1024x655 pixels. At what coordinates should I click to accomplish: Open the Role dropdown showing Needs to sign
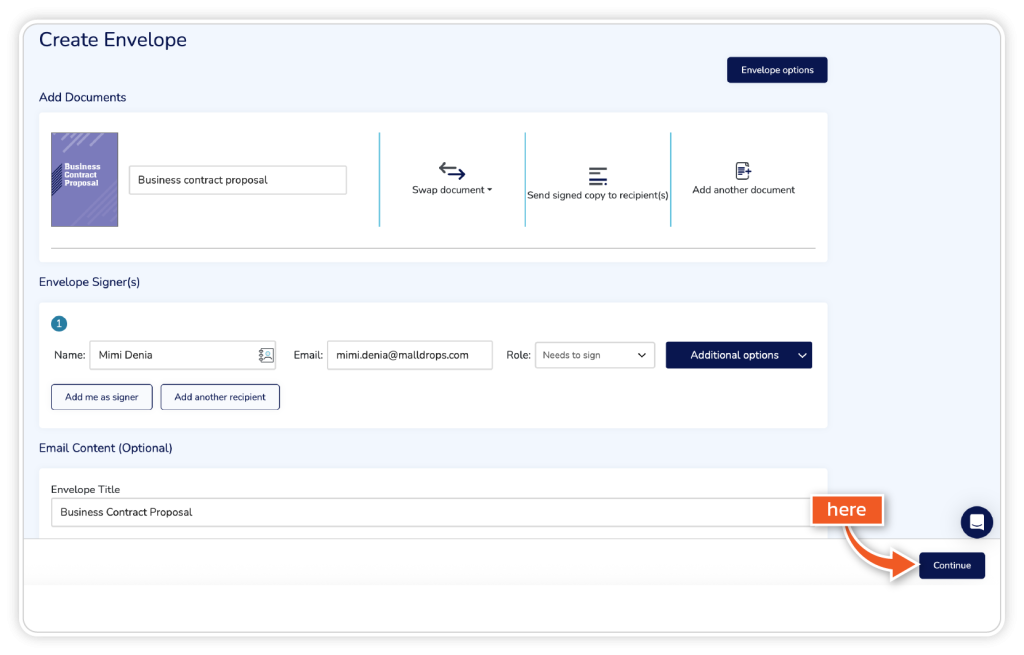point(594,355)
